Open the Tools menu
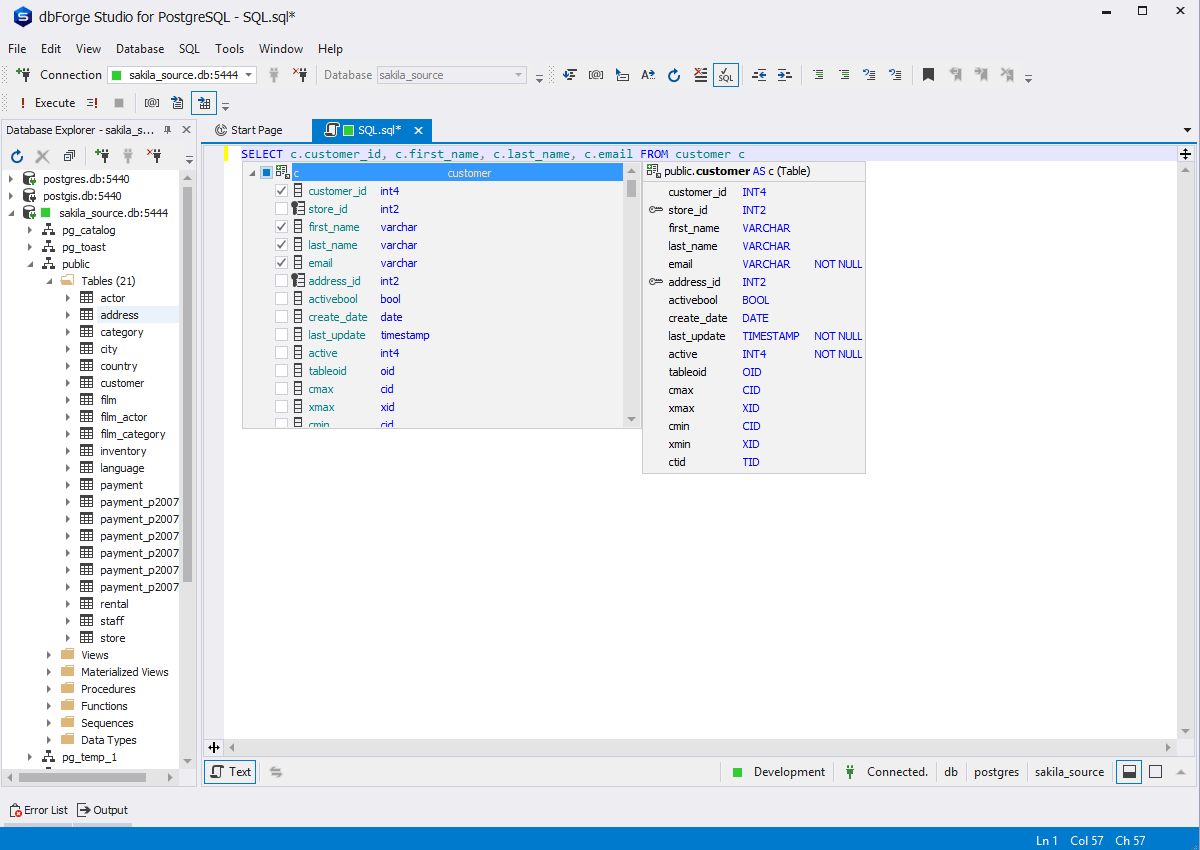This screenshot has height=850, width=1200. click(229, 48)
